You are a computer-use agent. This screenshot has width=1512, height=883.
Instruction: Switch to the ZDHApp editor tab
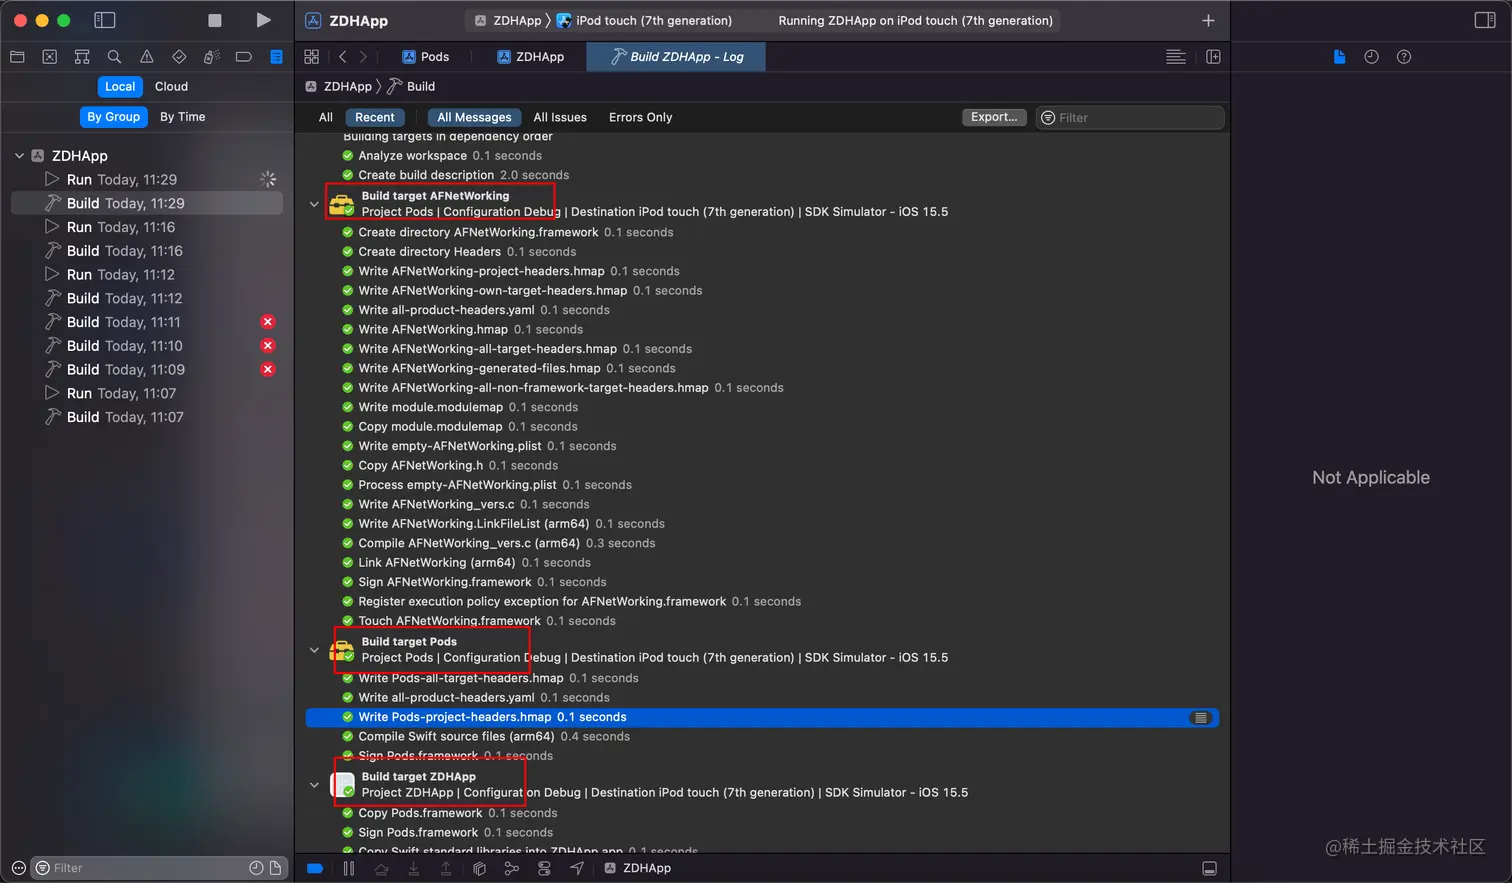[x=531, y=57]
